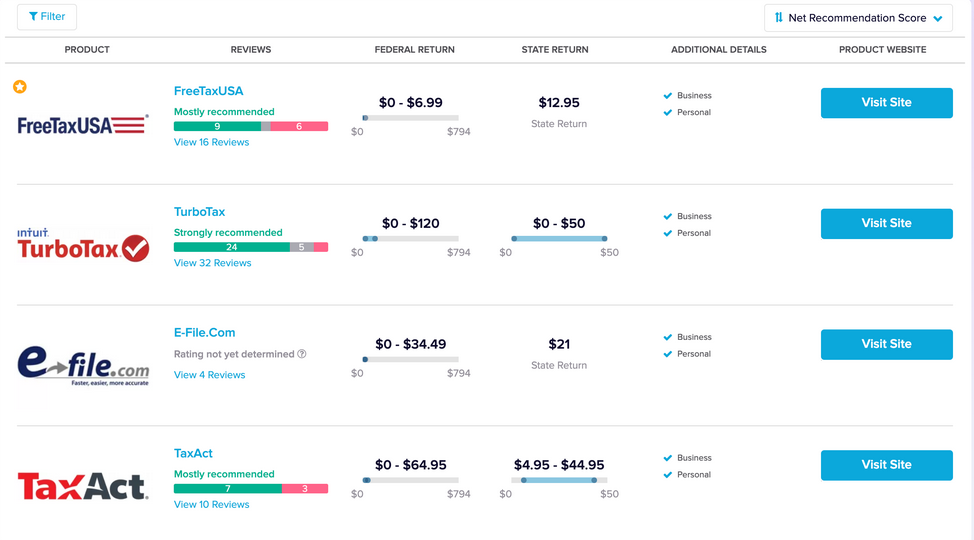Click the Intuit TurboTax logo
The image size is (974, 540).
point(83,245)
